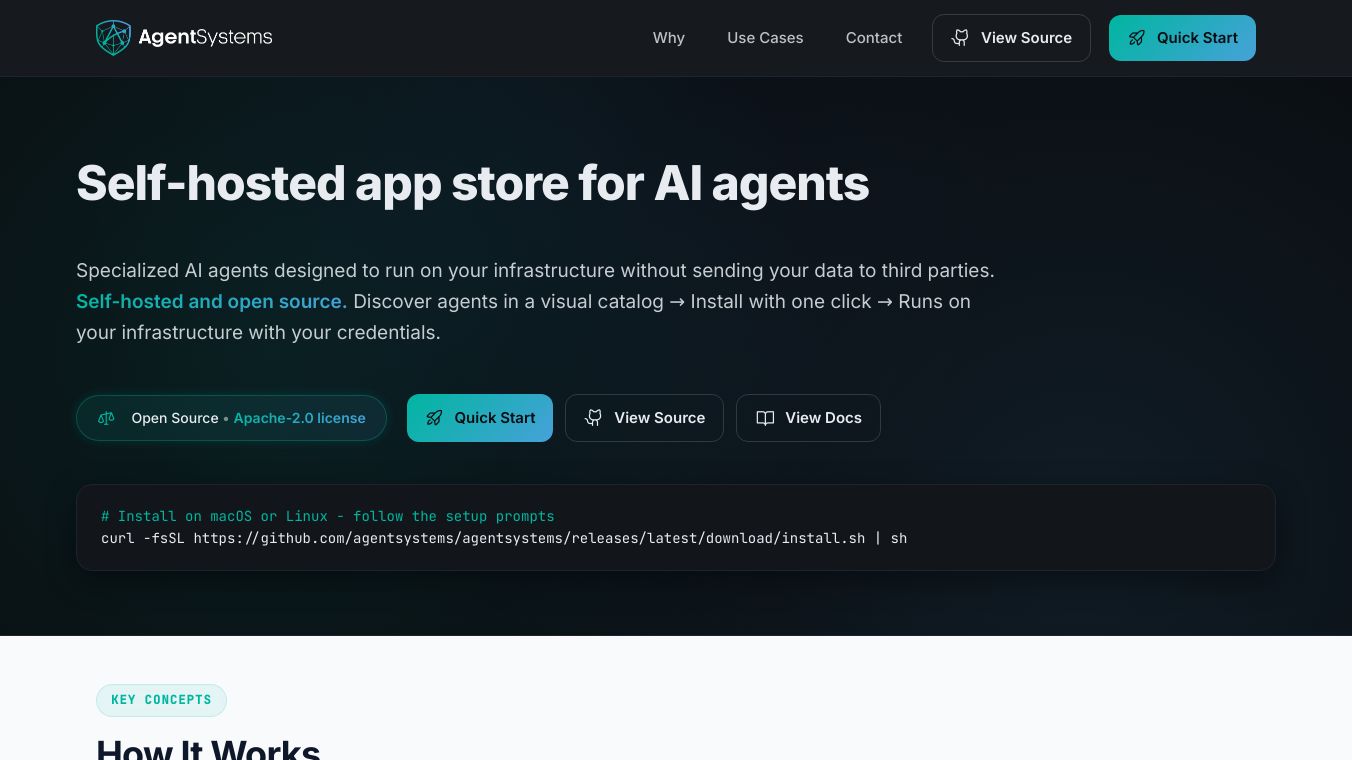The height and width of the screenshot is (760, 1352).
Task: Click the AgentSystems shield logo icon
Action: click(113, 38)
